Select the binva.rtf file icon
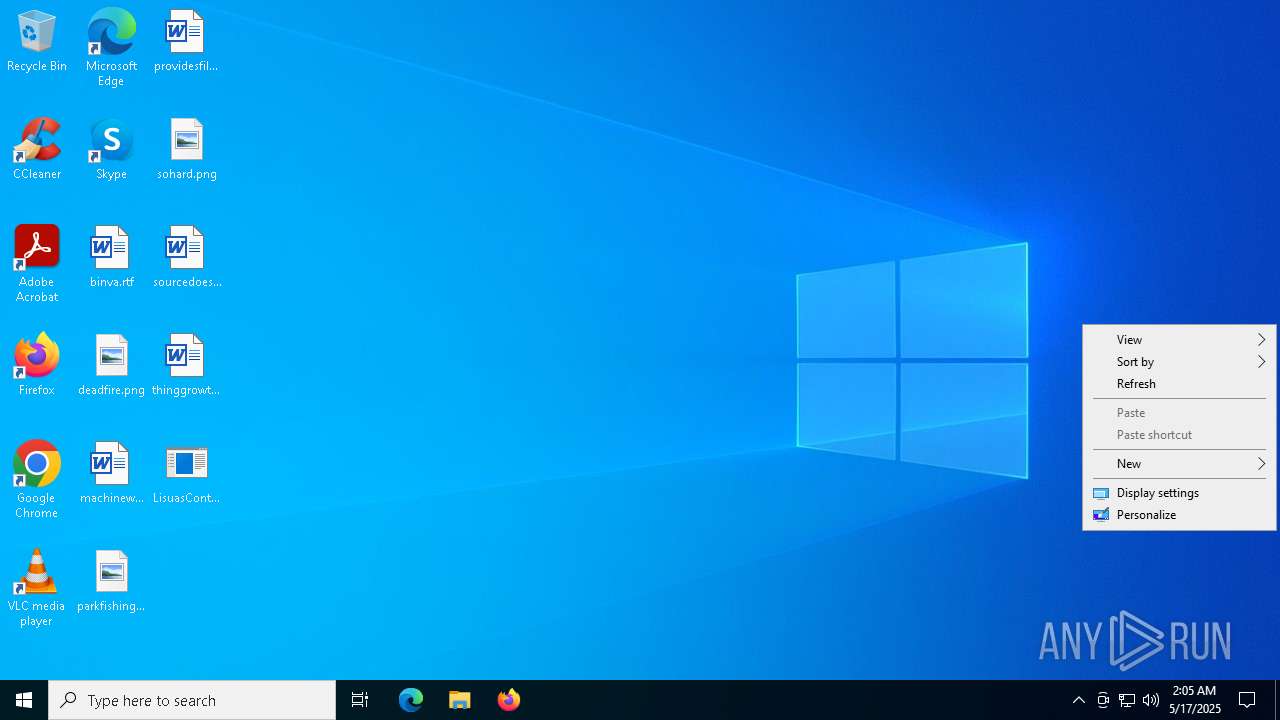The width and height of the screenshot is (1280, 720). click(111, 258)
